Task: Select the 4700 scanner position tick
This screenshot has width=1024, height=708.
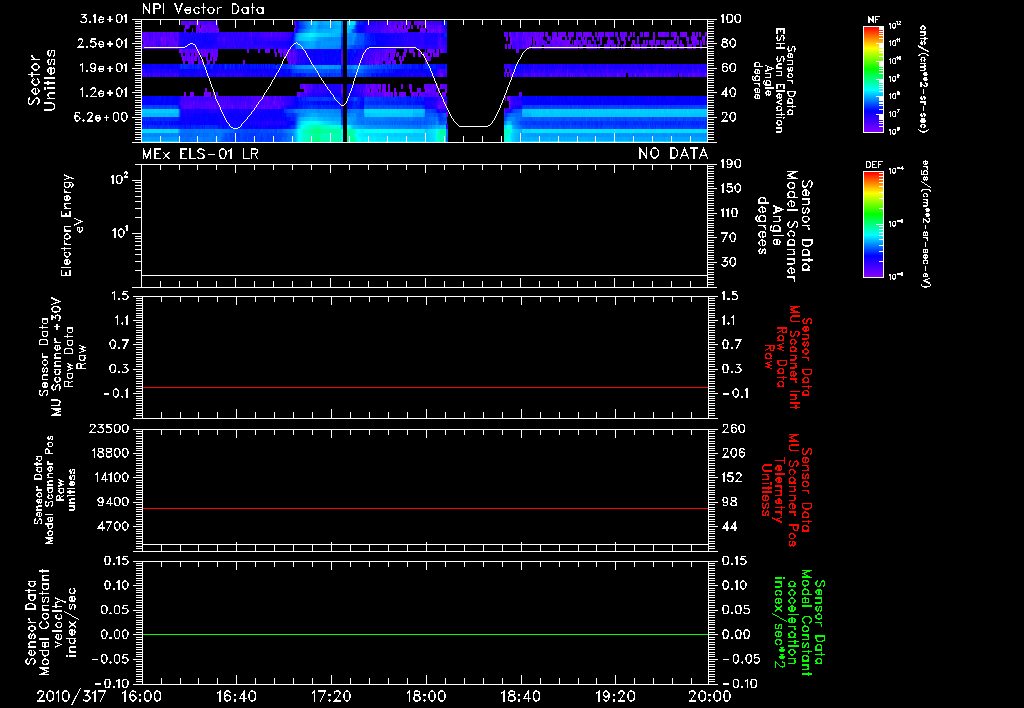Action: coord(112,526)
